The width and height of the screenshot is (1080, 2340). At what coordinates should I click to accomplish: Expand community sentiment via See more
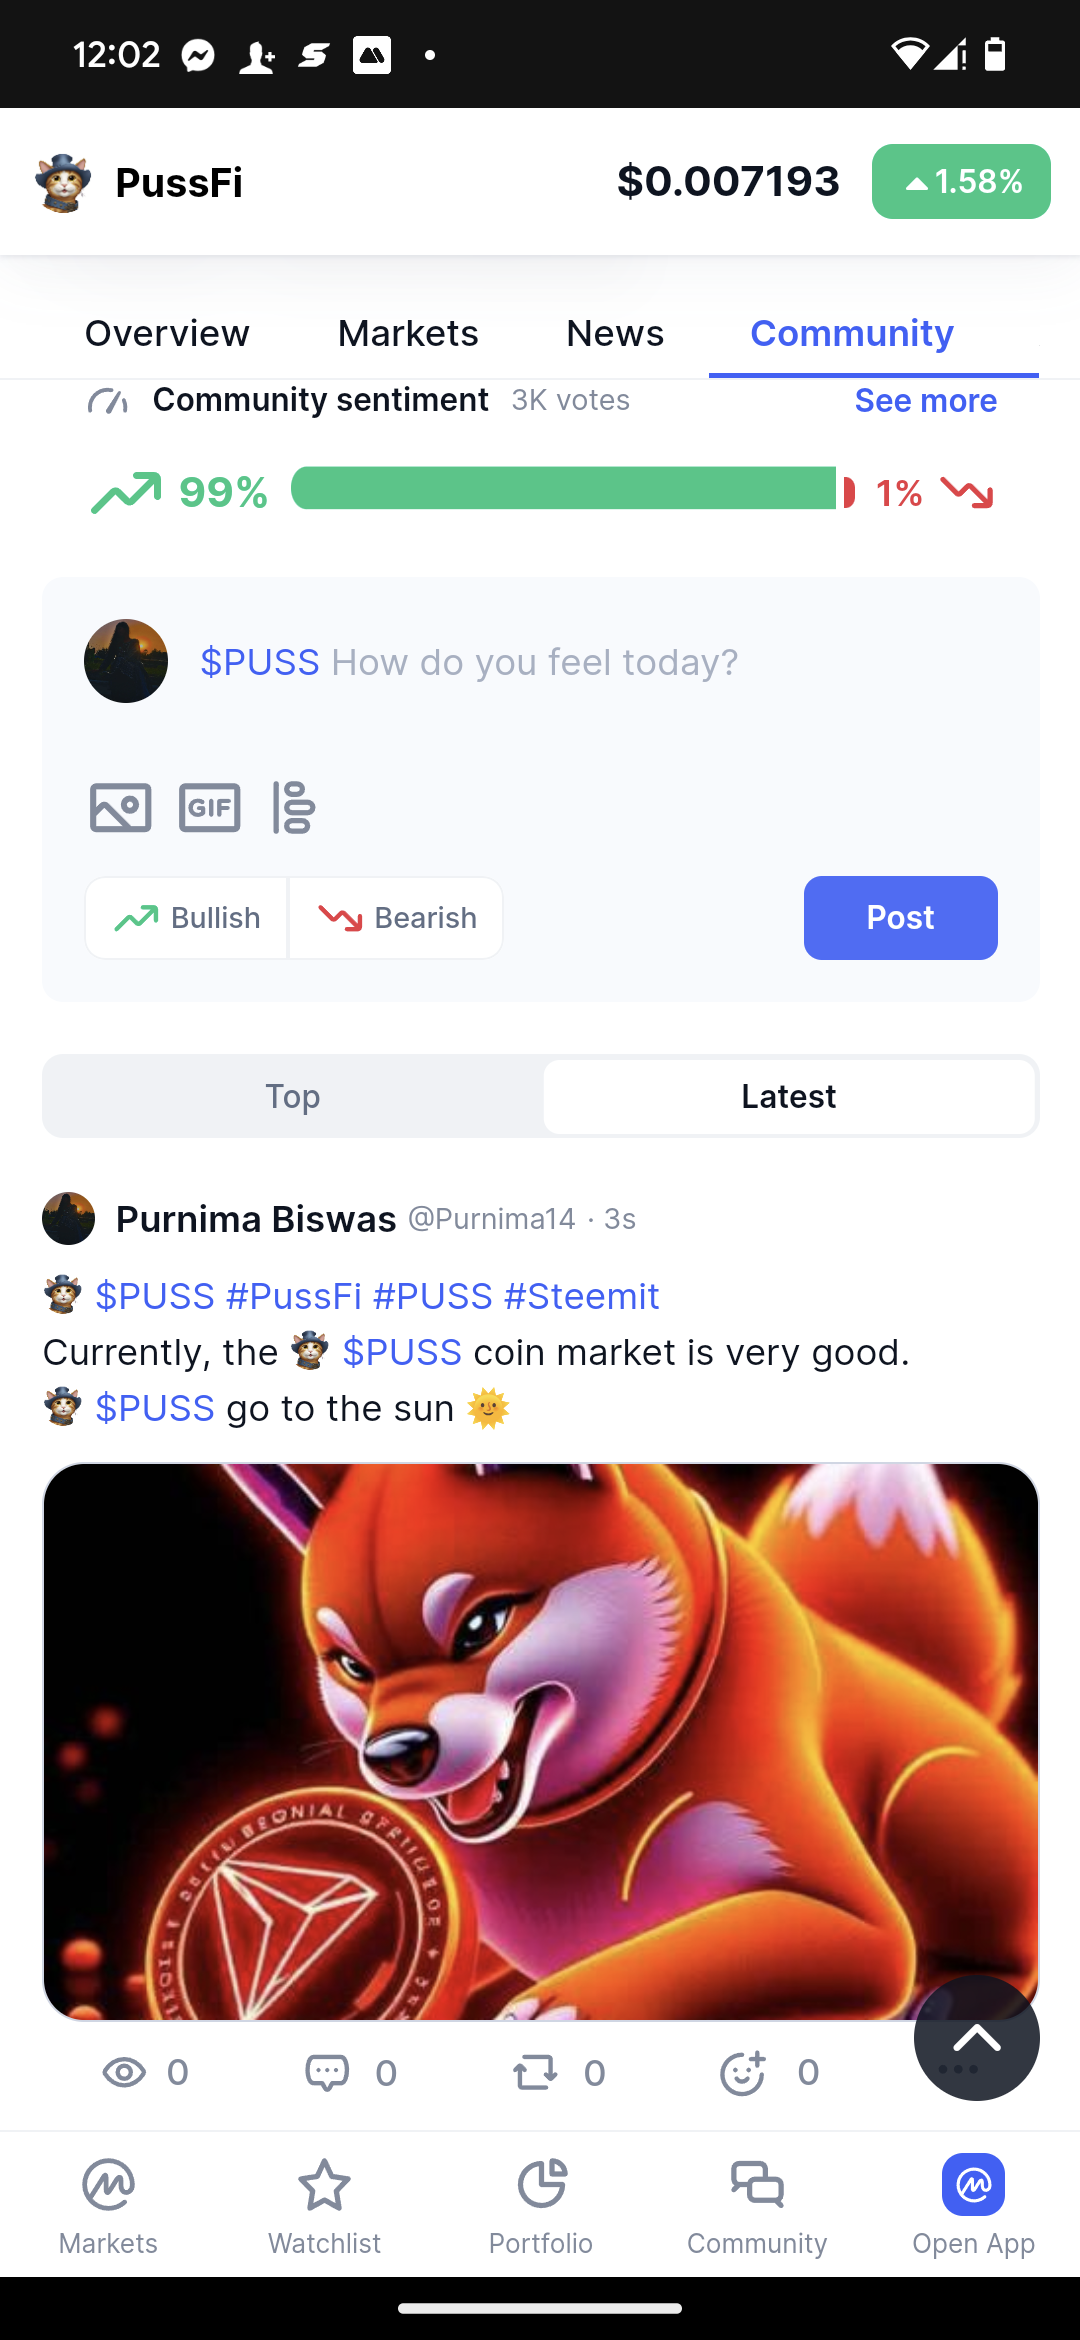pyautogui.click(x=925, y=401)
